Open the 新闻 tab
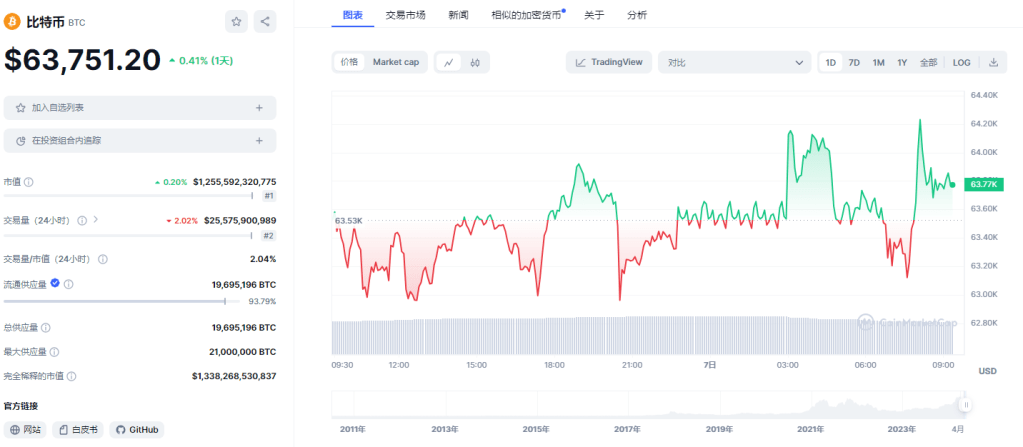 tap(458, 15)
